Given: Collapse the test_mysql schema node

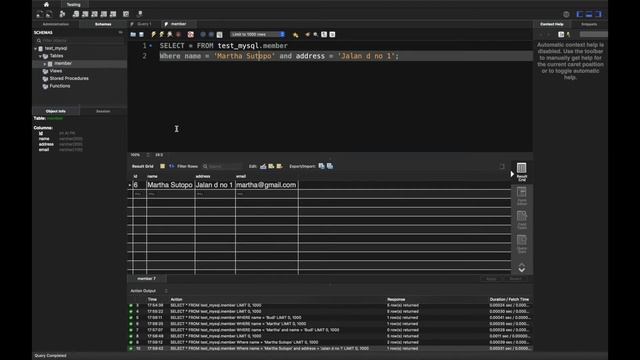Looking at the screenshot, I should [36, 49].
